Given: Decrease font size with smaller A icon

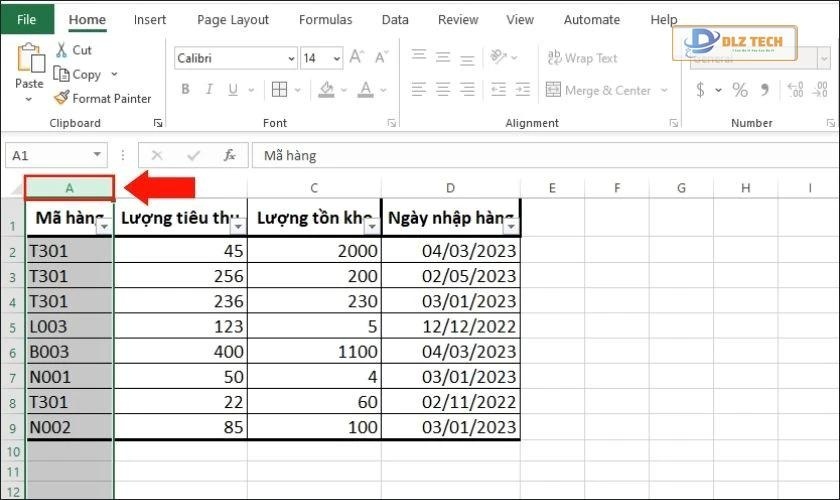Looking at the screenshot, I should 381,57.
